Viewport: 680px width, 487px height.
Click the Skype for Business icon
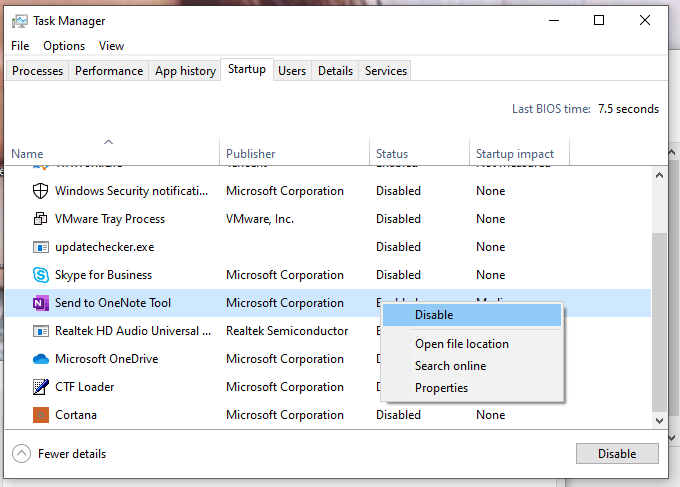[x=41, y=275]
